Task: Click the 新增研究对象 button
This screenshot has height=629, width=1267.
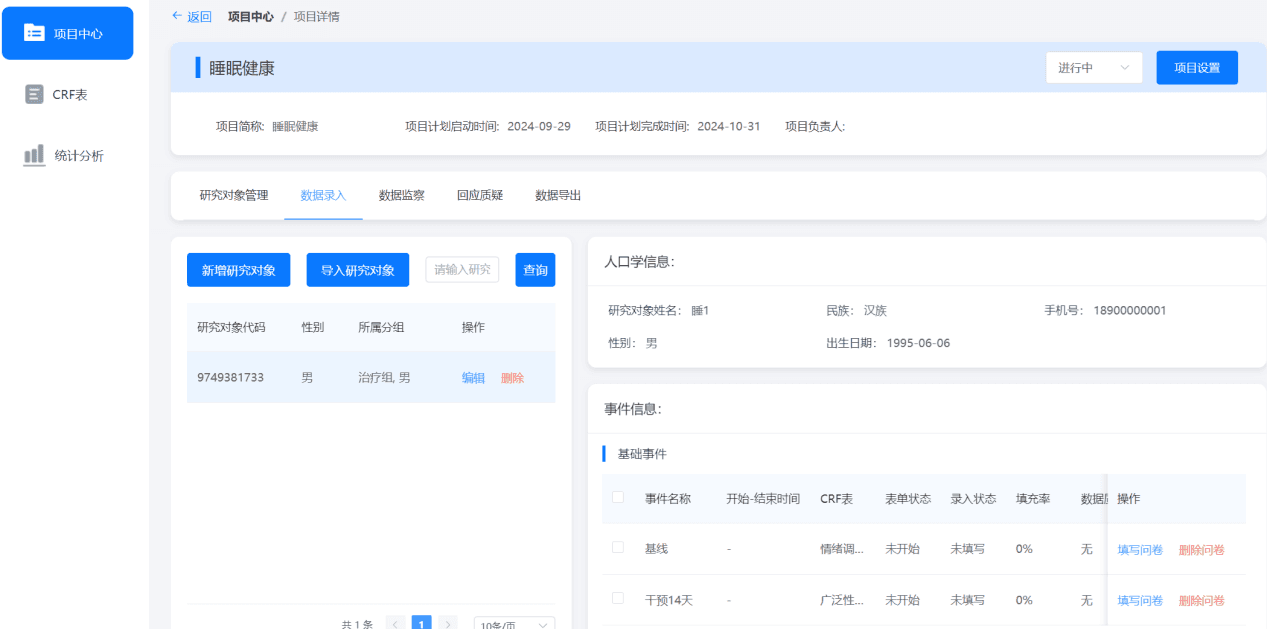Action: pyautogui.click(x=239, y=270)
